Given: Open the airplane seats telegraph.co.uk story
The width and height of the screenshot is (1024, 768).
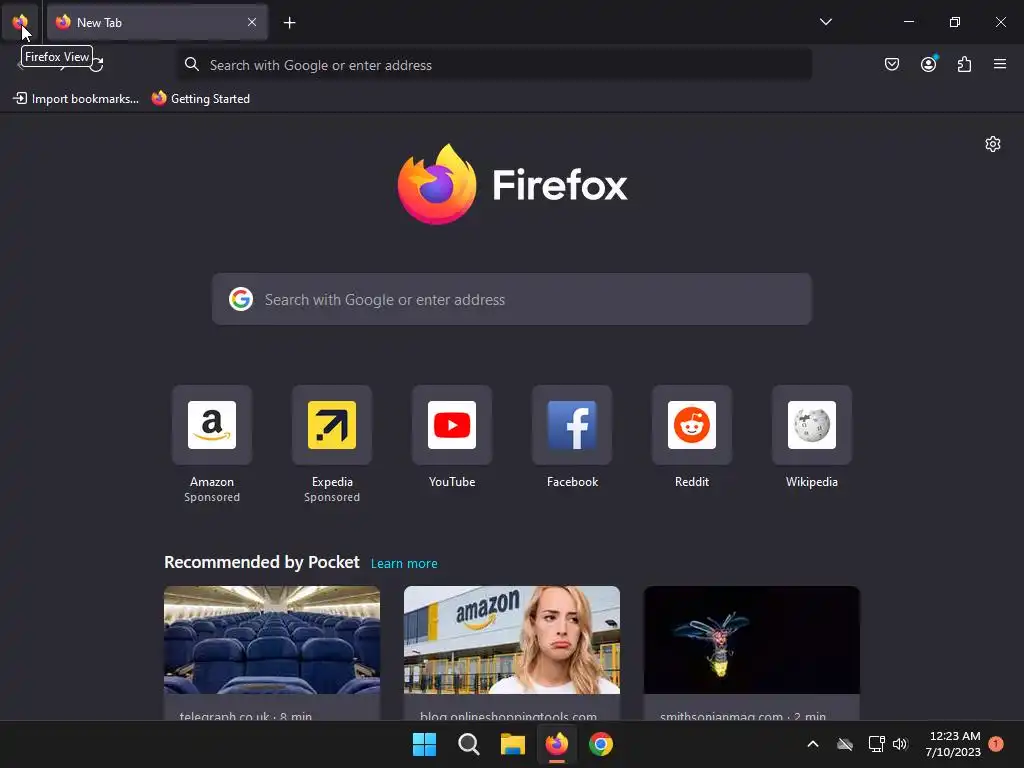Looking at the screenshot, I should (272, 653).
